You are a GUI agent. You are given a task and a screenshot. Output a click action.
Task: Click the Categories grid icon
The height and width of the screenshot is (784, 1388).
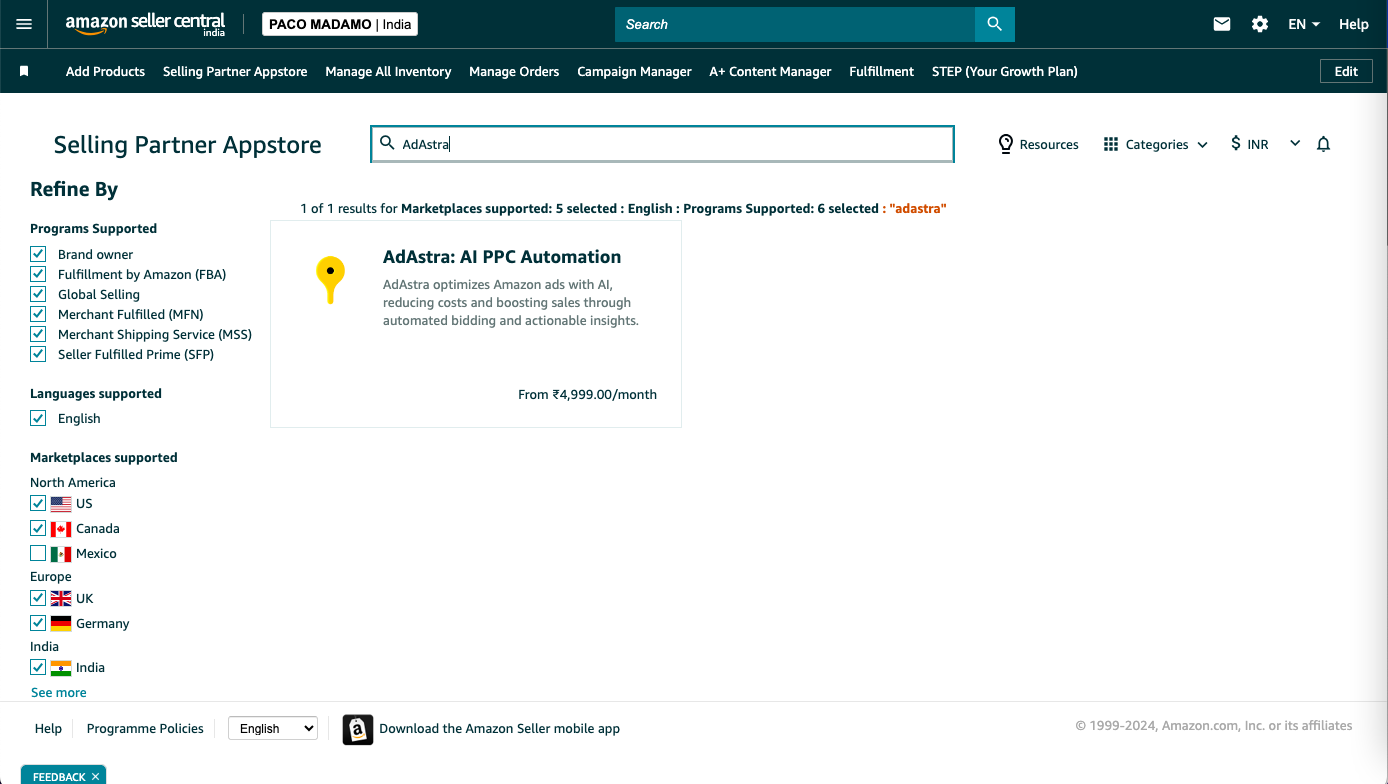pos(1111,144)
